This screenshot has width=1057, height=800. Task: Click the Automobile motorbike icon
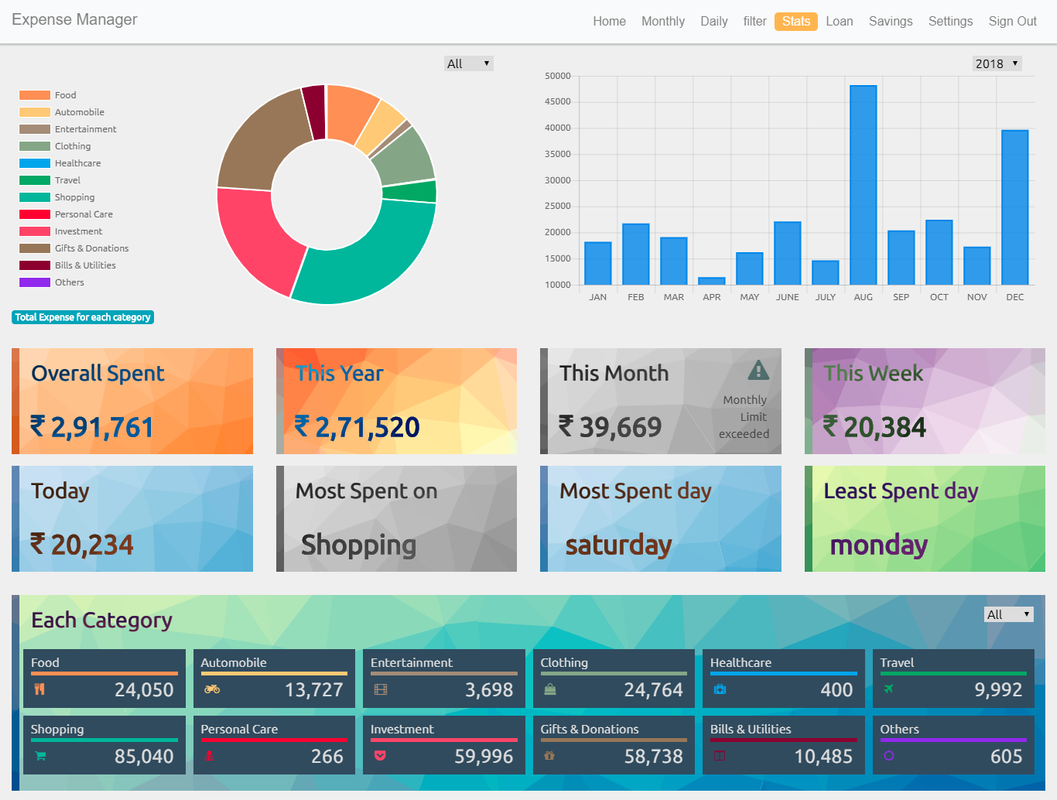(x=212, y=689)
